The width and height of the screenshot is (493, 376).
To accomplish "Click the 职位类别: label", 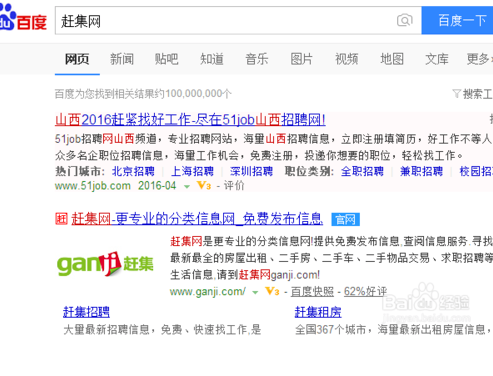I will [x=309, y=171].
